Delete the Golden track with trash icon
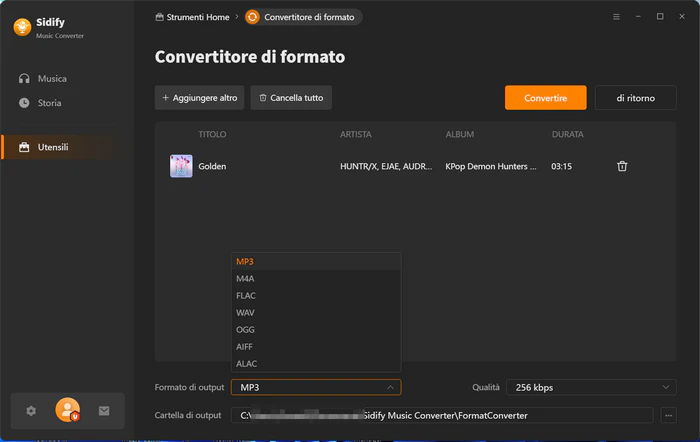Image resolution: width=700 pixels, height=442 pixels. click(x=622, y=166)
